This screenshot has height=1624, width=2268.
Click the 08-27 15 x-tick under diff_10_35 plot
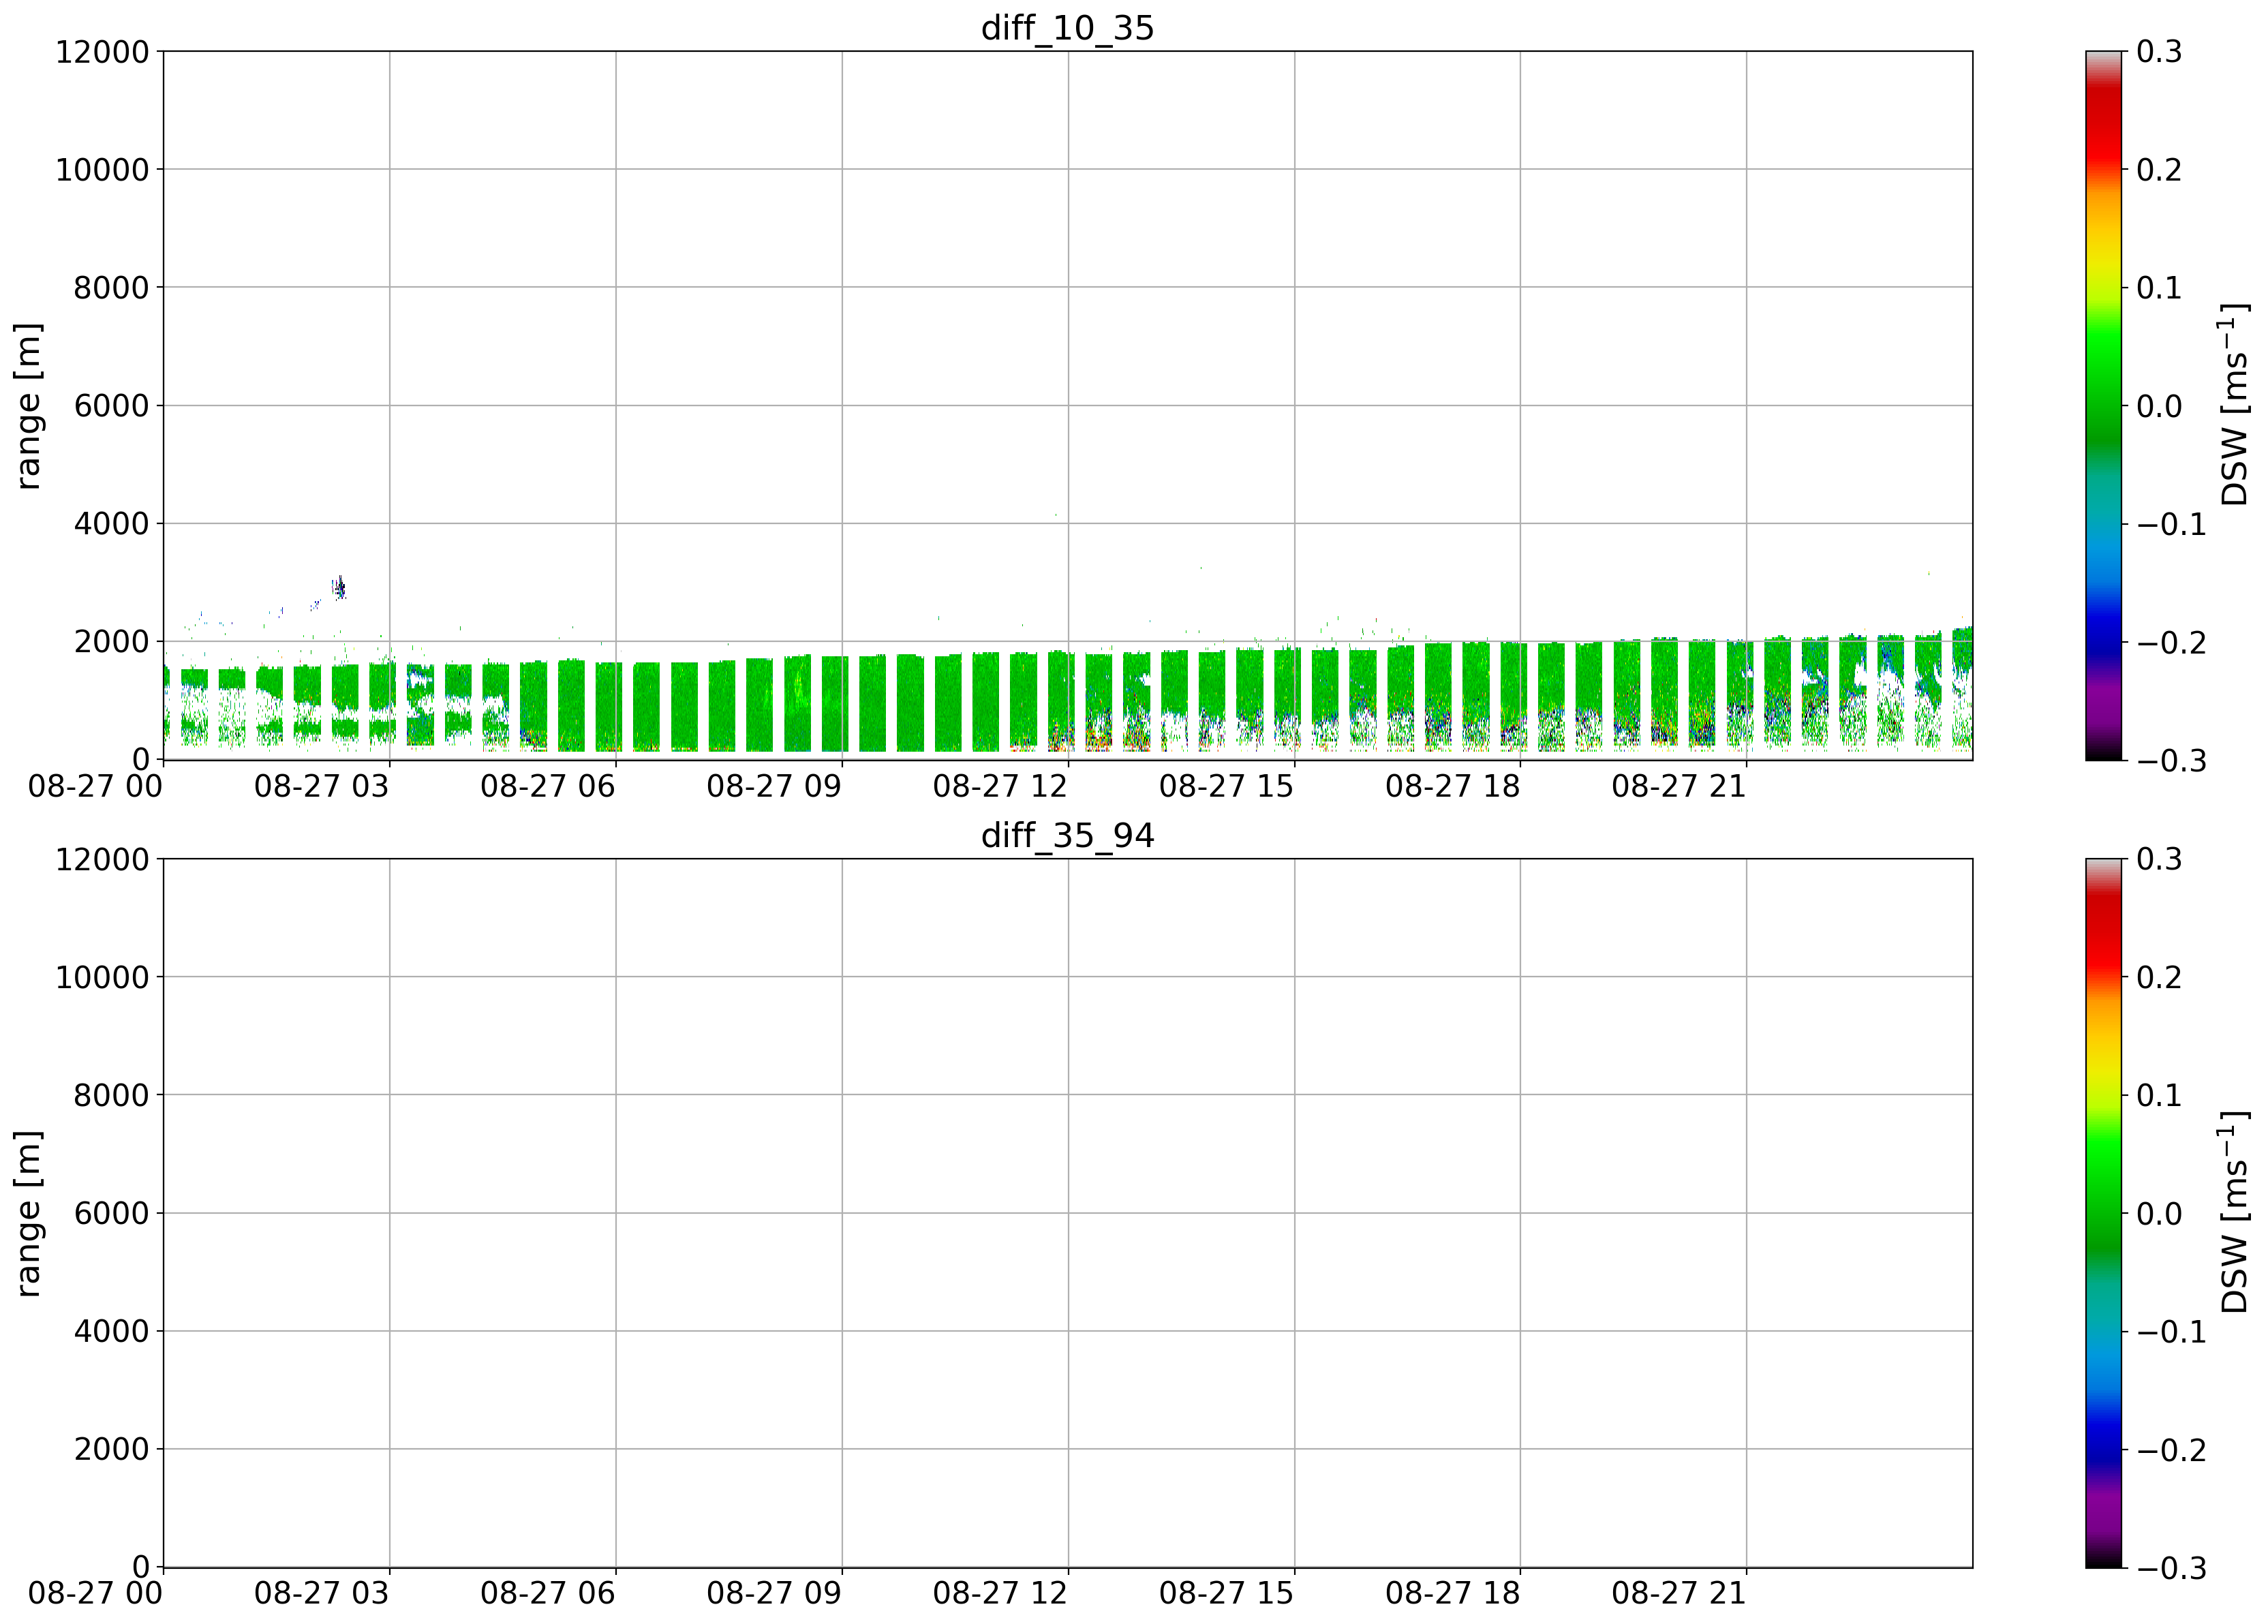[1226, 787]
